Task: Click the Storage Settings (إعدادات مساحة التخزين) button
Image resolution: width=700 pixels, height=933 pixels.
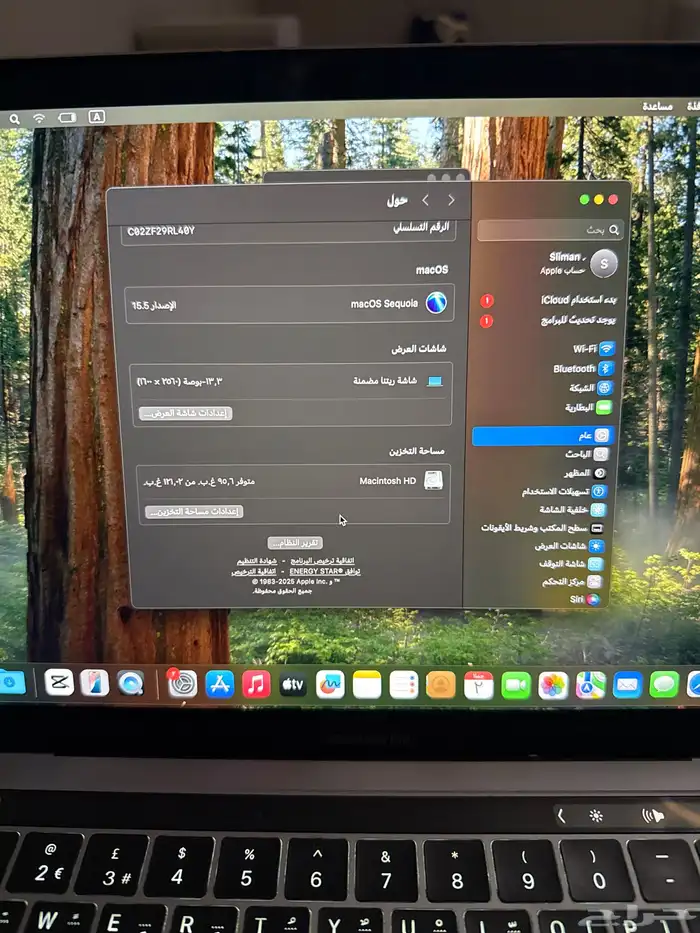Action: point(194,511)
